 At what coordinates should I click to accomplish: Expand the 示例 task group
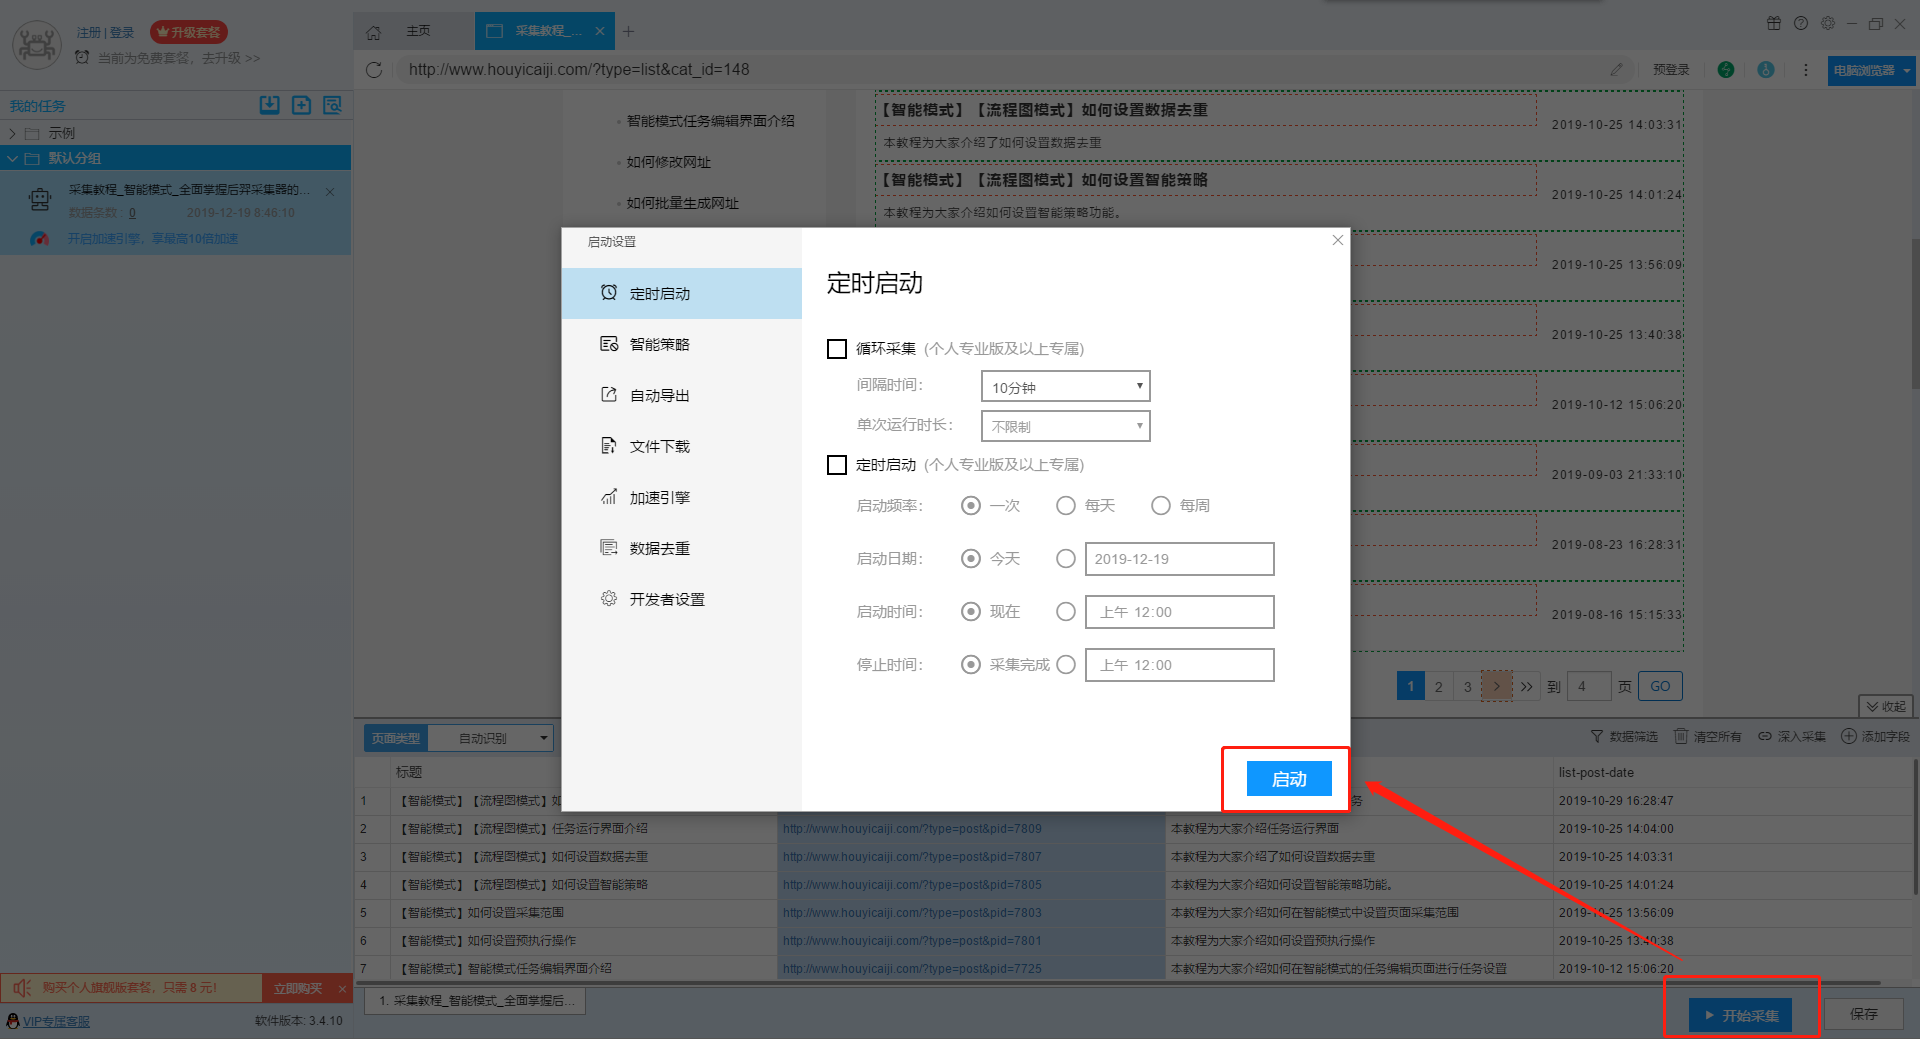click(12, 133)
